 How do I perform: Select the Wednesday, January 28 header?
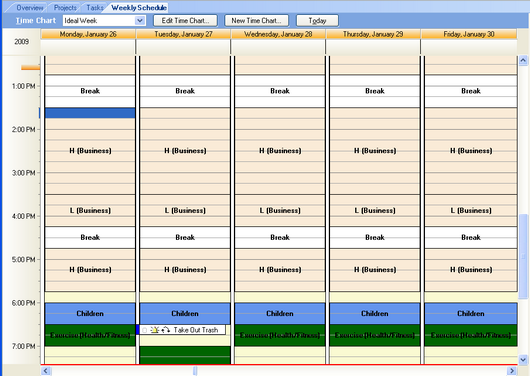[x=278, y=34]
